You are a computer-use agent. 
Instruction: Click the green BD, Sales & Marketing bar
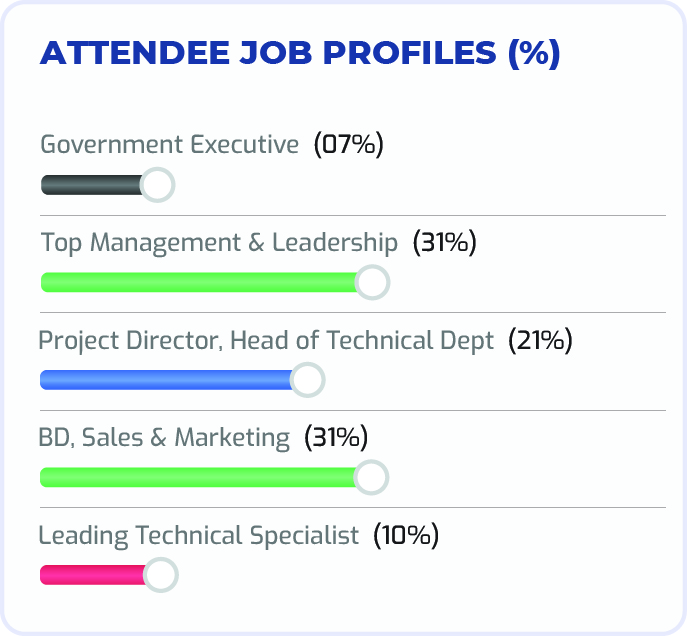point(198,478)
